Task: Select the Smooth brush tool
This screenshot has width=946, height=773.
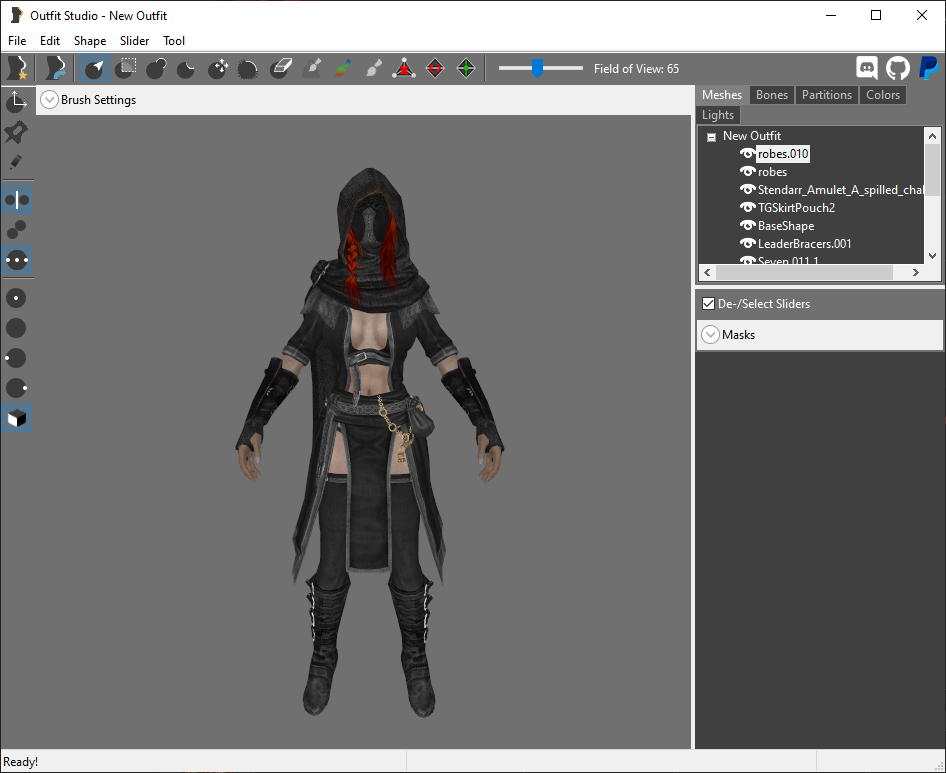Action: pos(248,68)
